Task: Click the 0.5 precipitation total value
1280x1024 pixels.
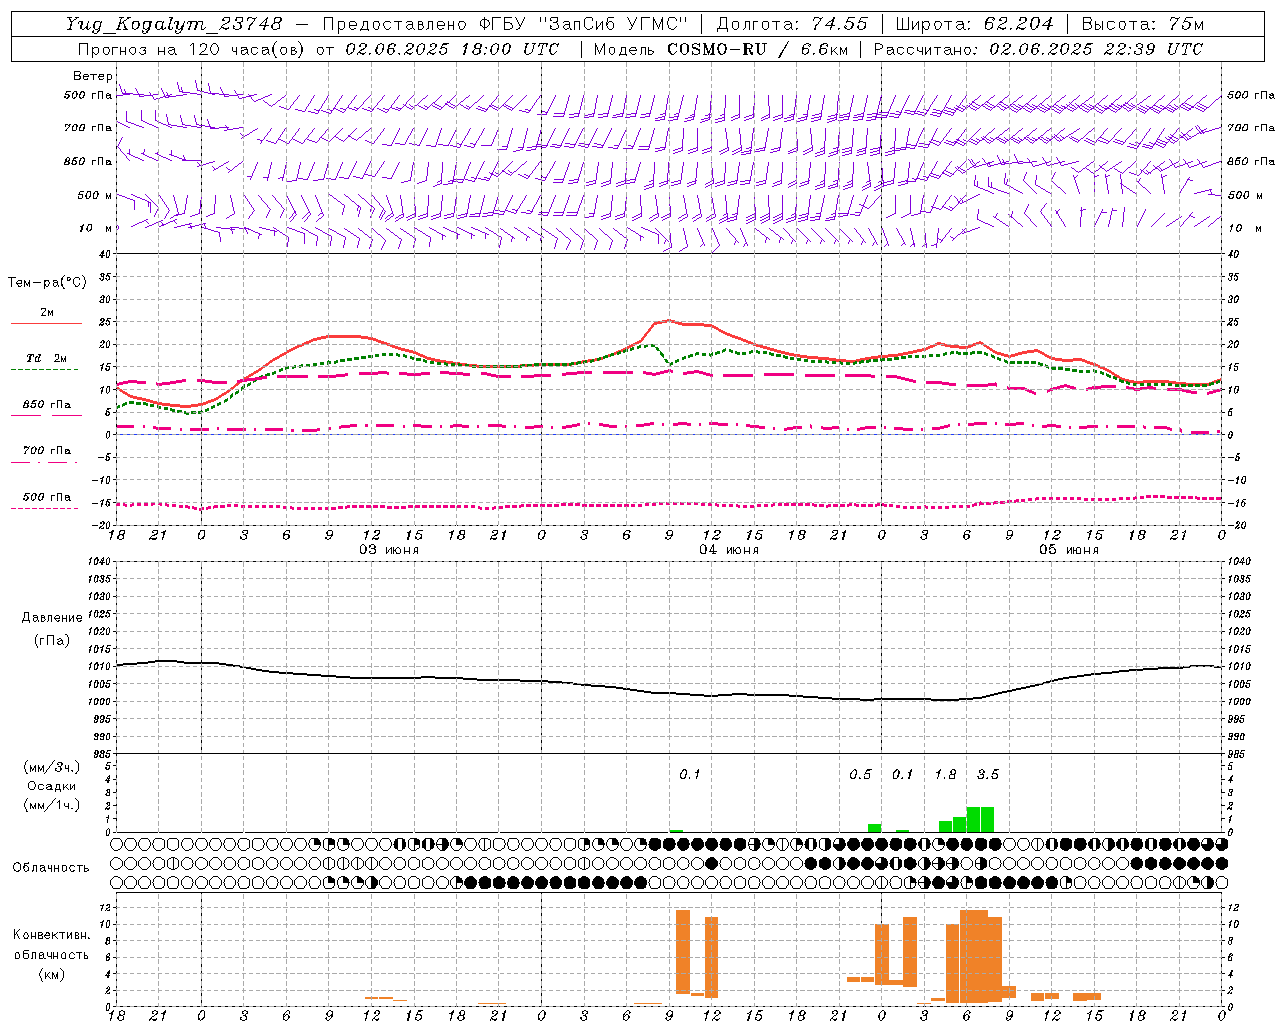Action: (x=860, y=775)
